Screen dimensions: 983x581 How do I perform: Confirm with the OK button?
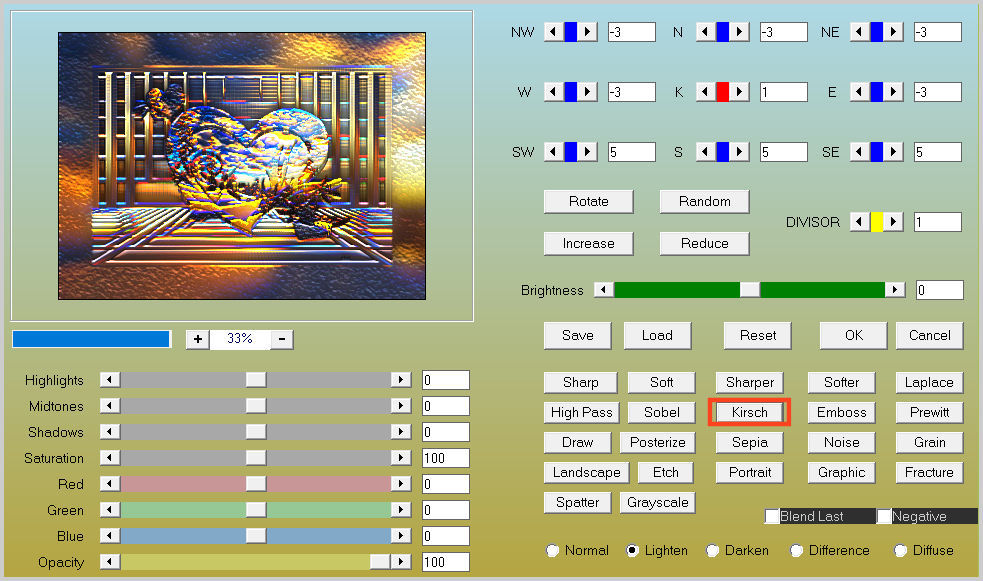(853, 336)
